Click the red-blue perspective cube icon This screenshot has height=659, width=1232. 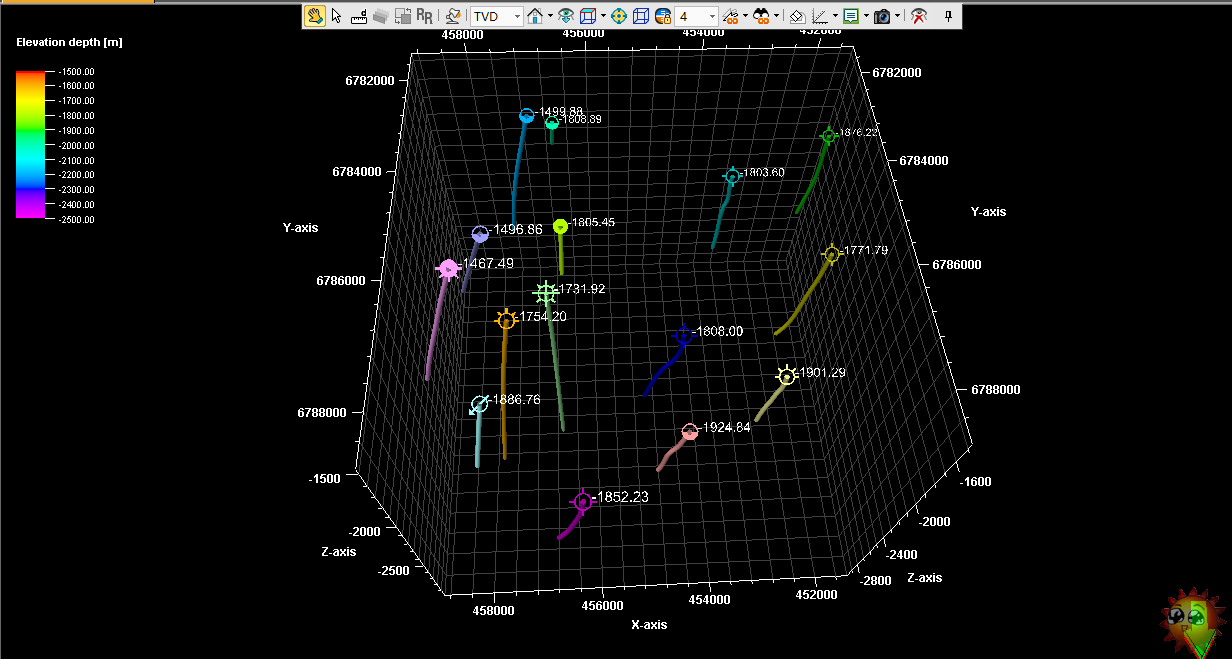tap(588, 16)
